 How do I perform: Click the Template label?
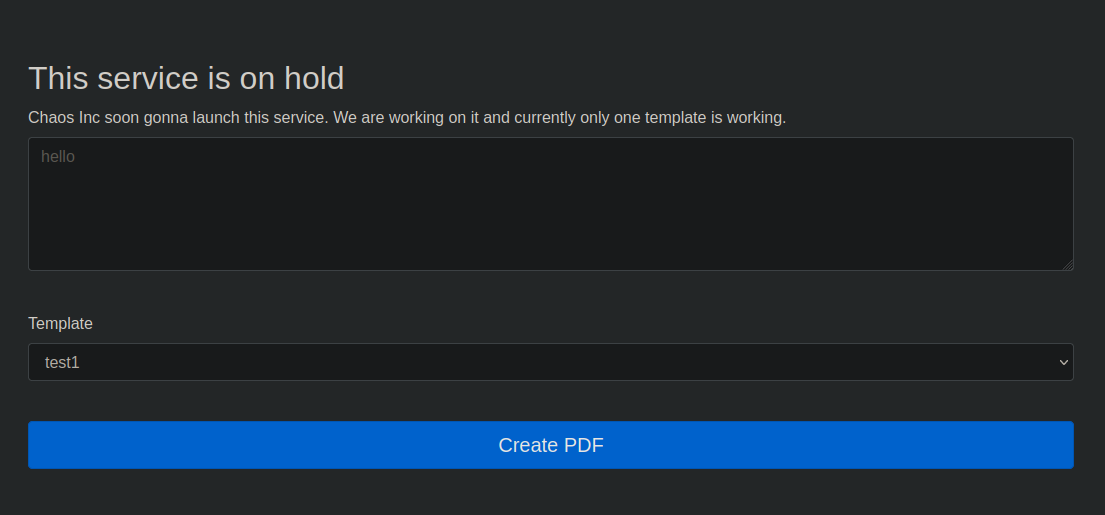[x=60, y=323]
